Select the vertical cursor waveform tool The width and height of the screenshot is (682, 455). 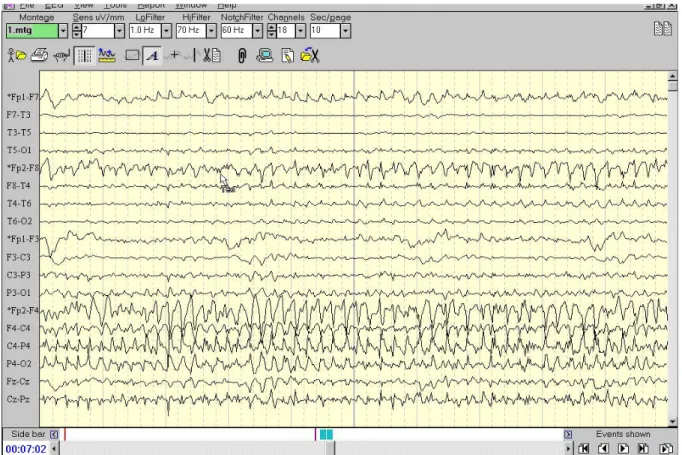192,56
